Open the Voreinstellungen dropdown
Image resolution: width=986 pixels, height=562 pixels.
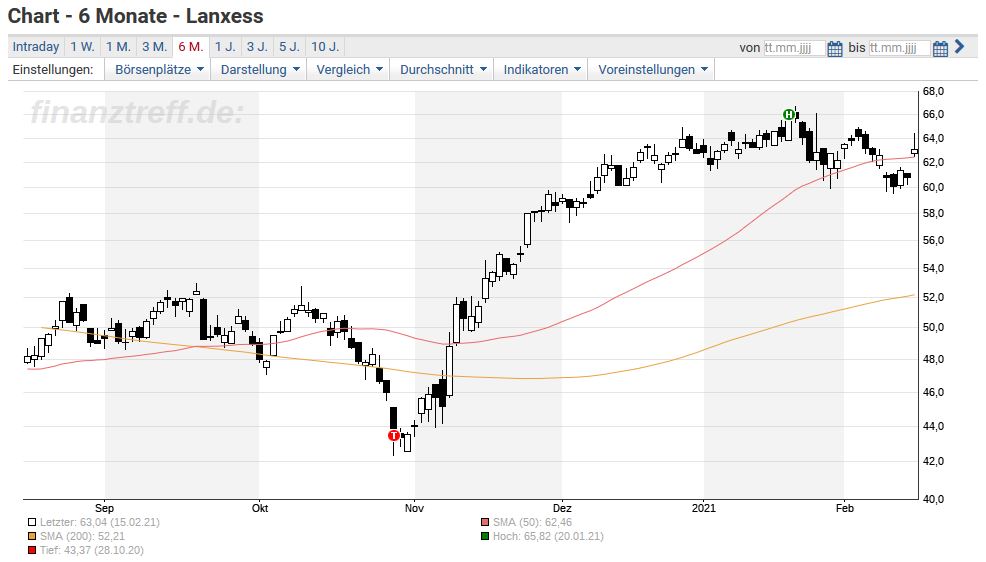652,70
